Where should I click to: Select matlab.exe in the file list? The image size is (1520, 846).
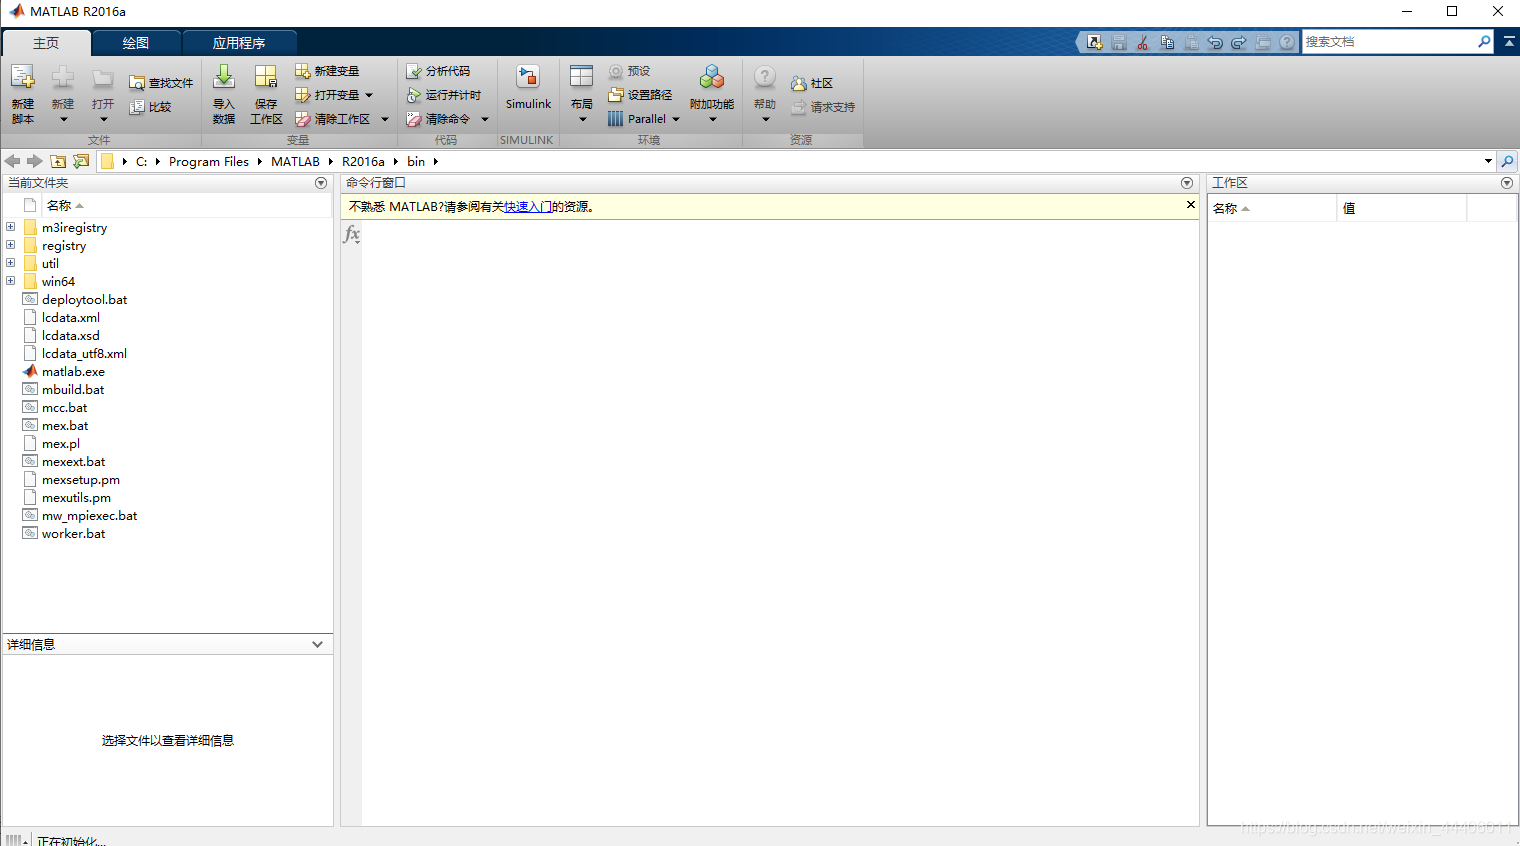(x=73, y=372)
